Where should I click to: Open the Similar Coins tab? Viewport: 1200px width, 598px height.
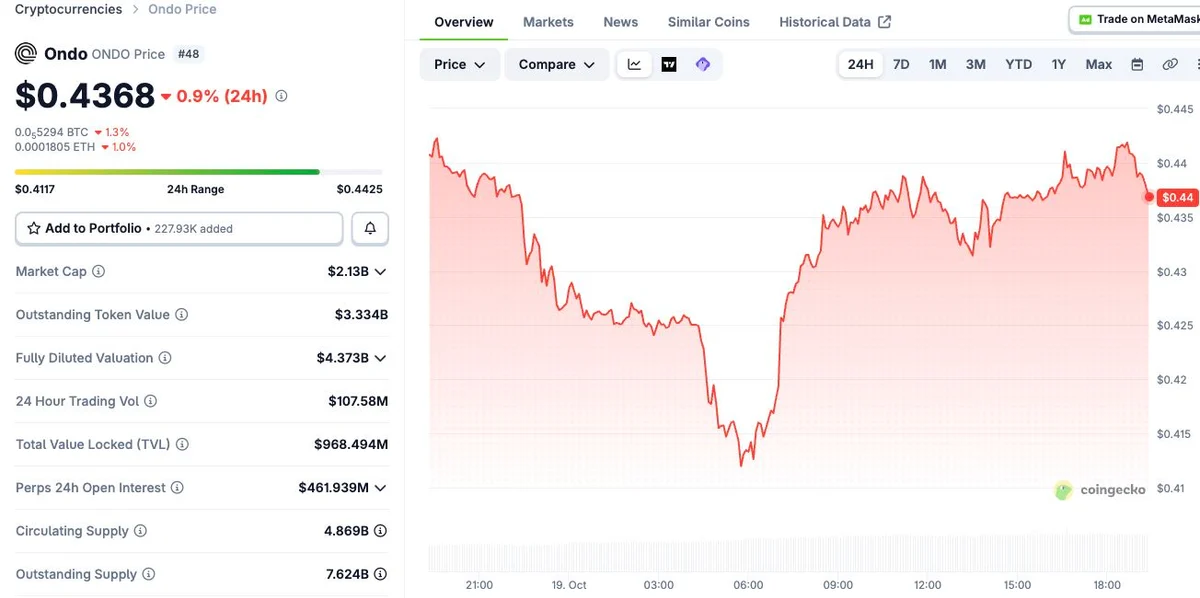tap(708, 22)
